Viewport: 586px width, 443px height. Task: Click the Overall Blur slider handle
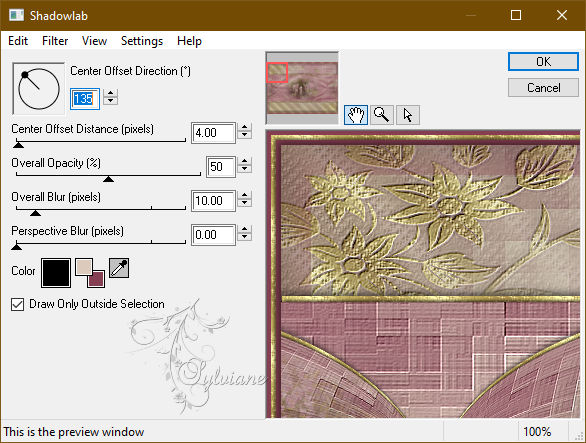[35, 213]
